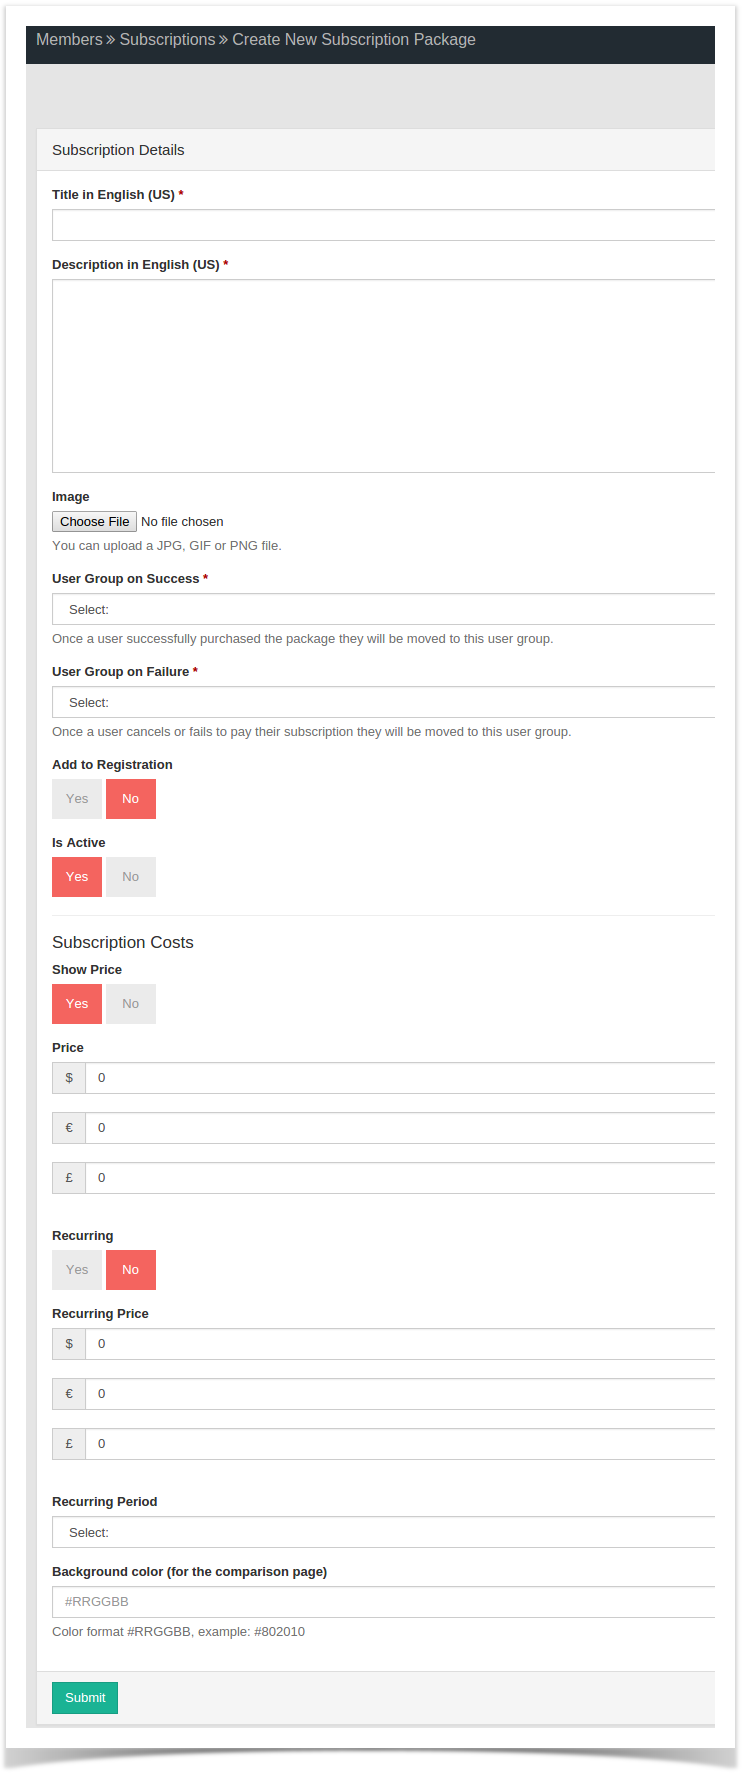Submit the subscription package form
The width and height of the screenshot is (749, 1777).
click(x=85, y=1698)
